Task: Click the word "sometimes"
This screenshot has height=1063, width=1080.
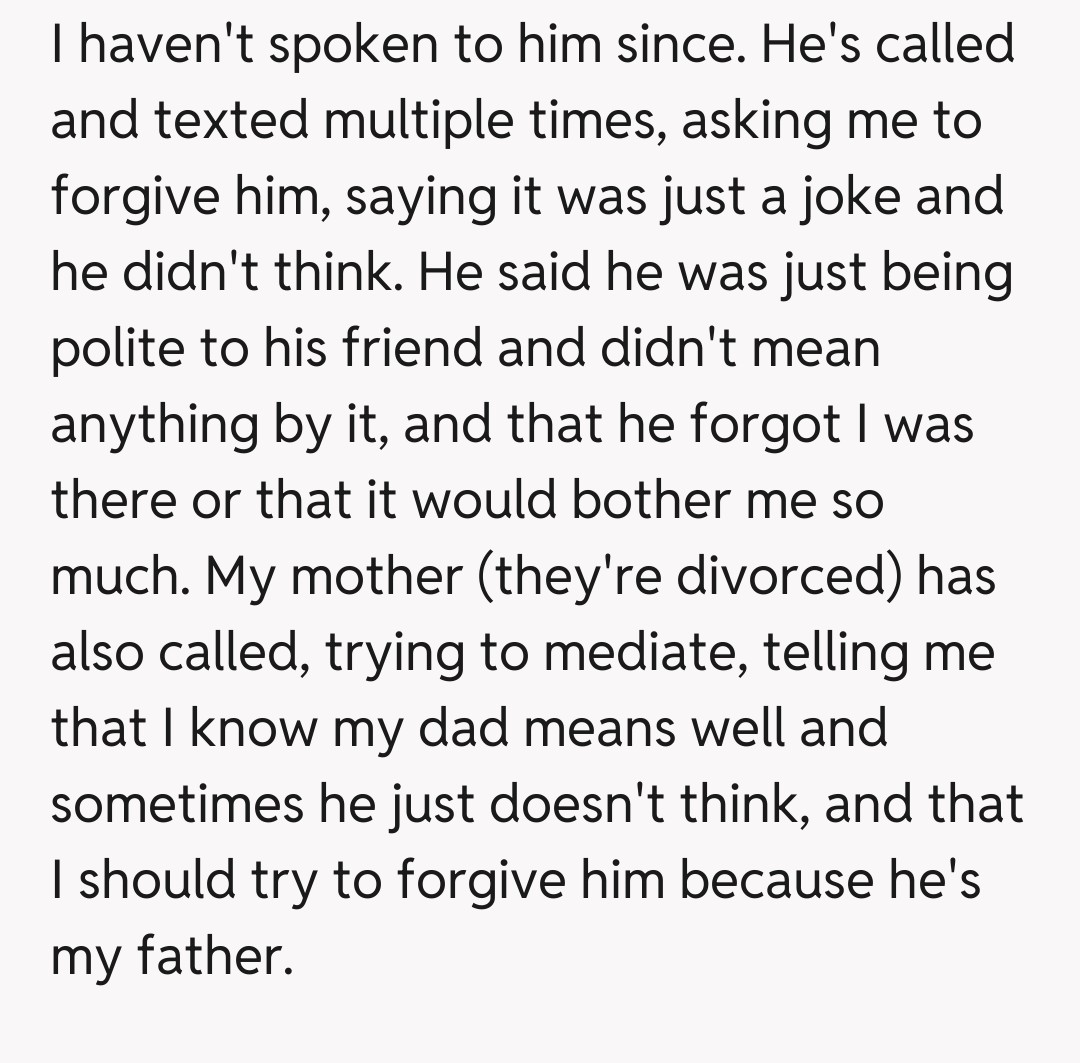Action: (x=175, y=806)
